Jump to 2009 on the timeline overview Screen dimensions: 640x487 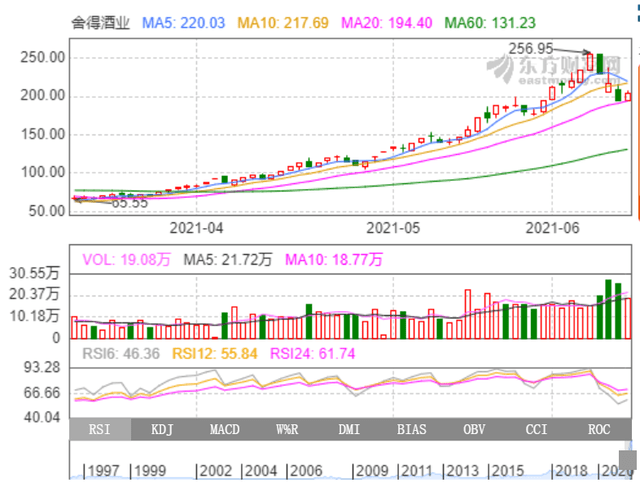coord(369,471)
